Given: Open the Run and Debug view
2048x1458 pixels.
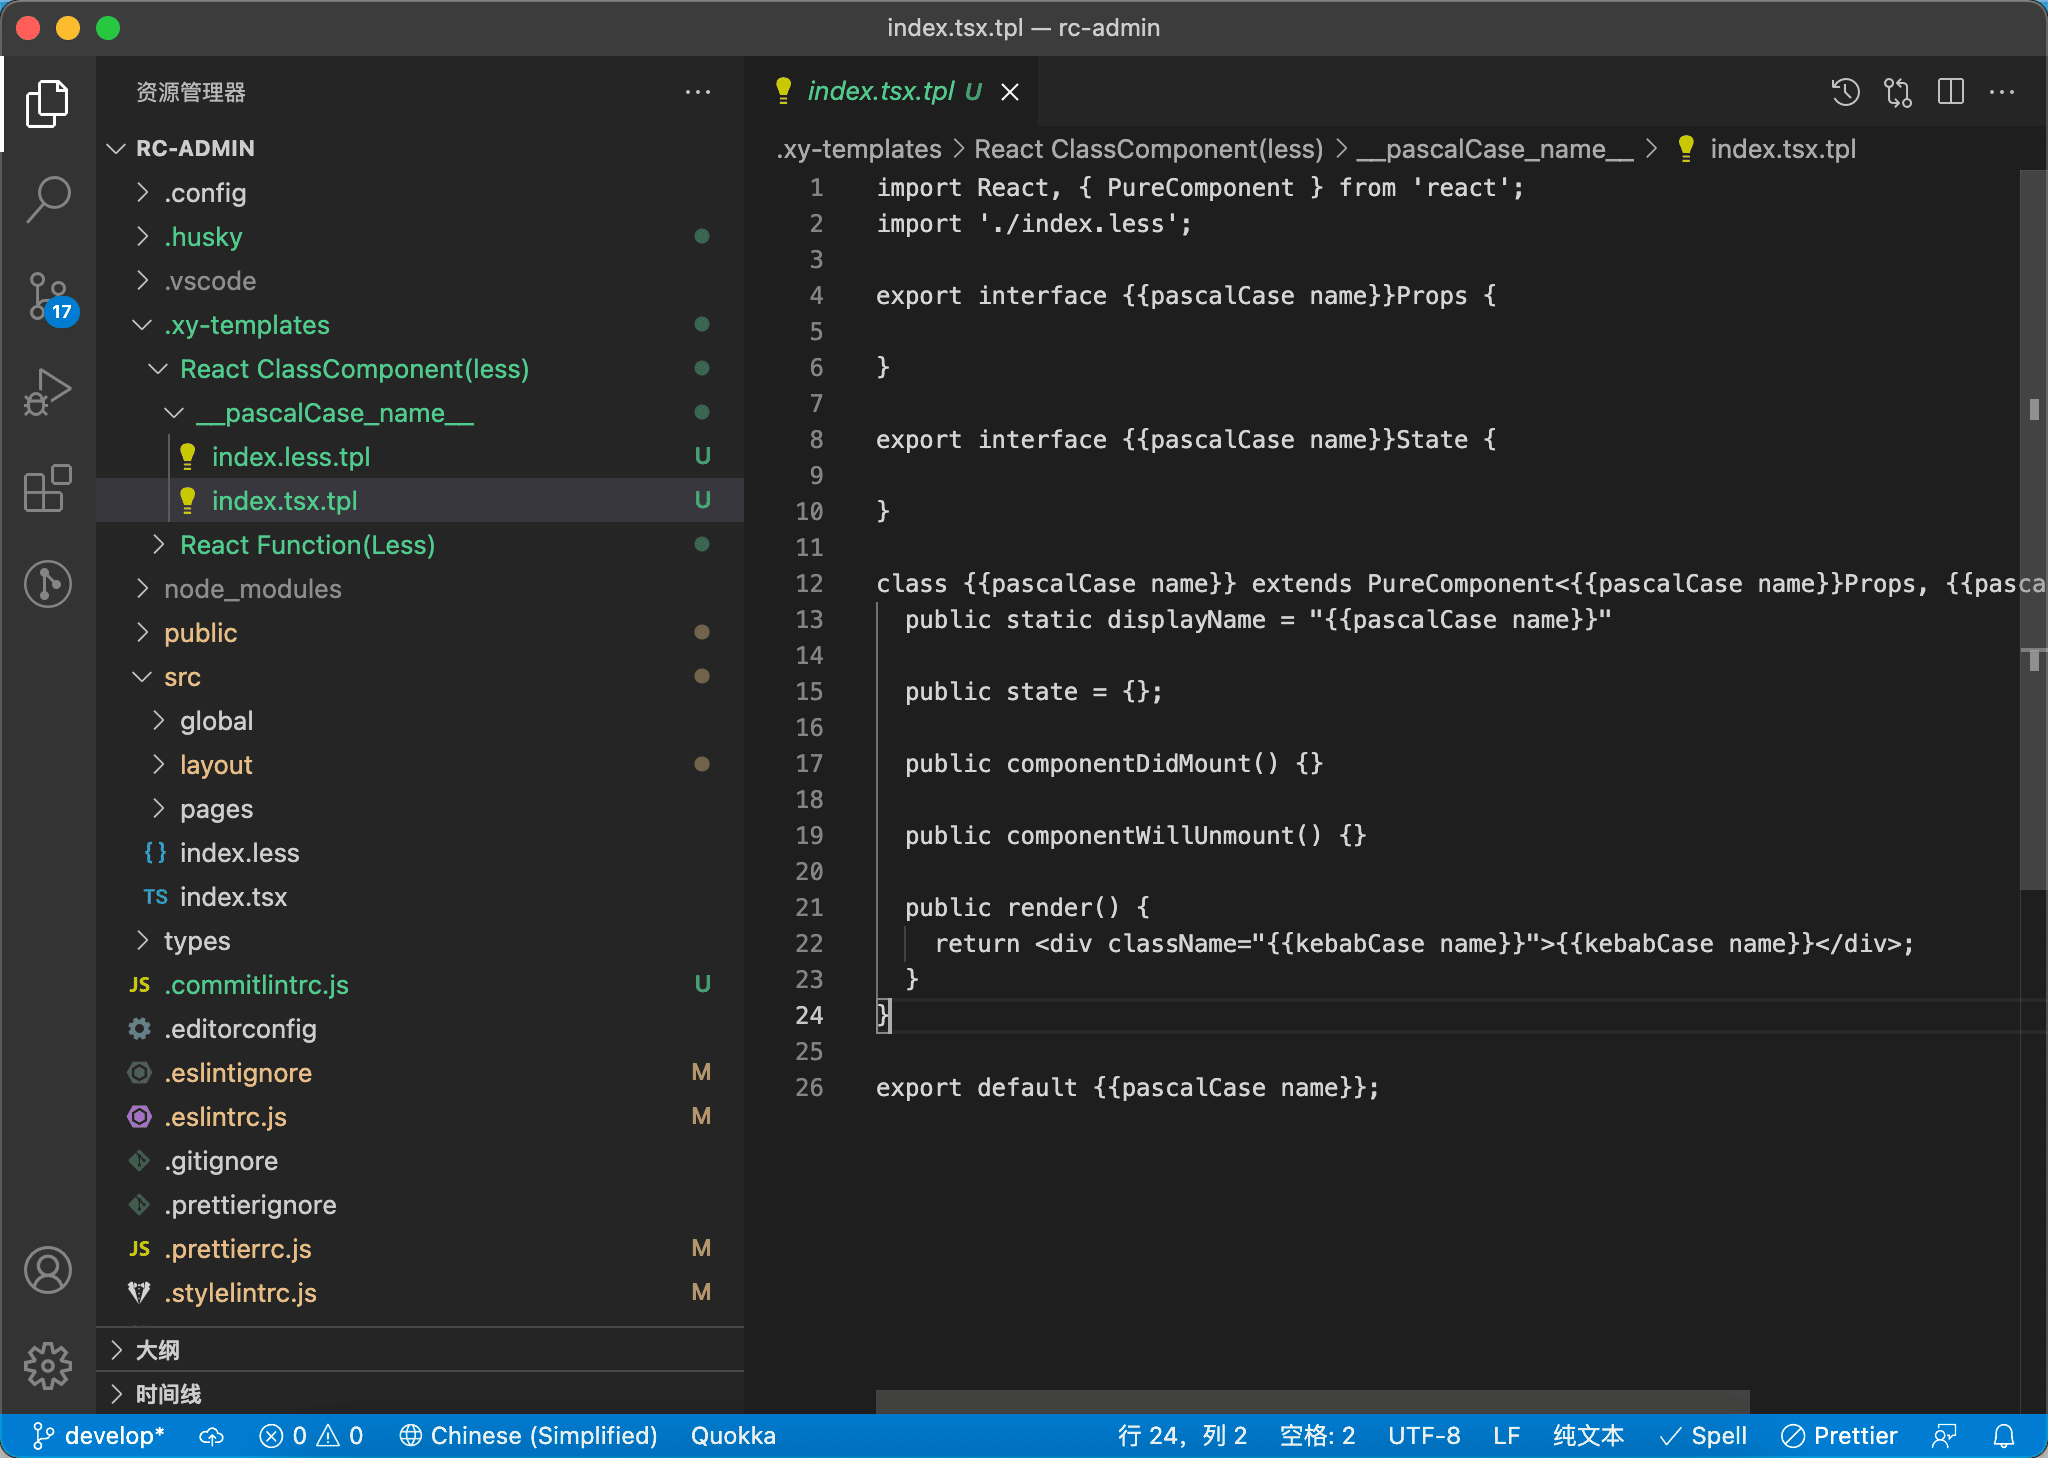Looking at the screenshot, I should [47, 392].
